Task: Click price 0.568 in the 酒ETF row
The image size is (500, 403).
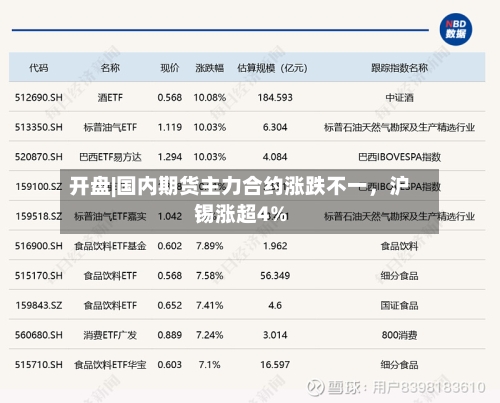Action: pyautogui.click(x=170, y=98)
